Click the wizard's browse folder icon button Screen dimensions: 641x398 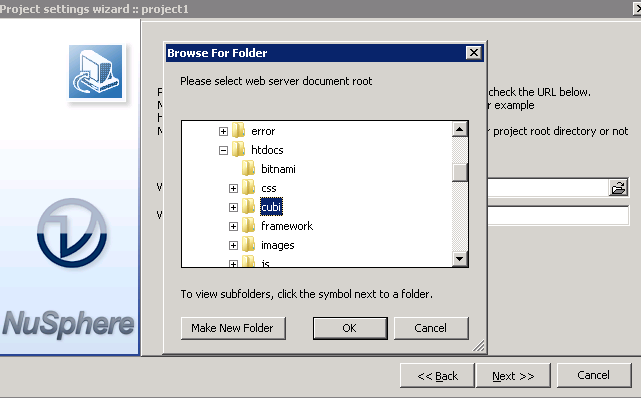point(618,188)
